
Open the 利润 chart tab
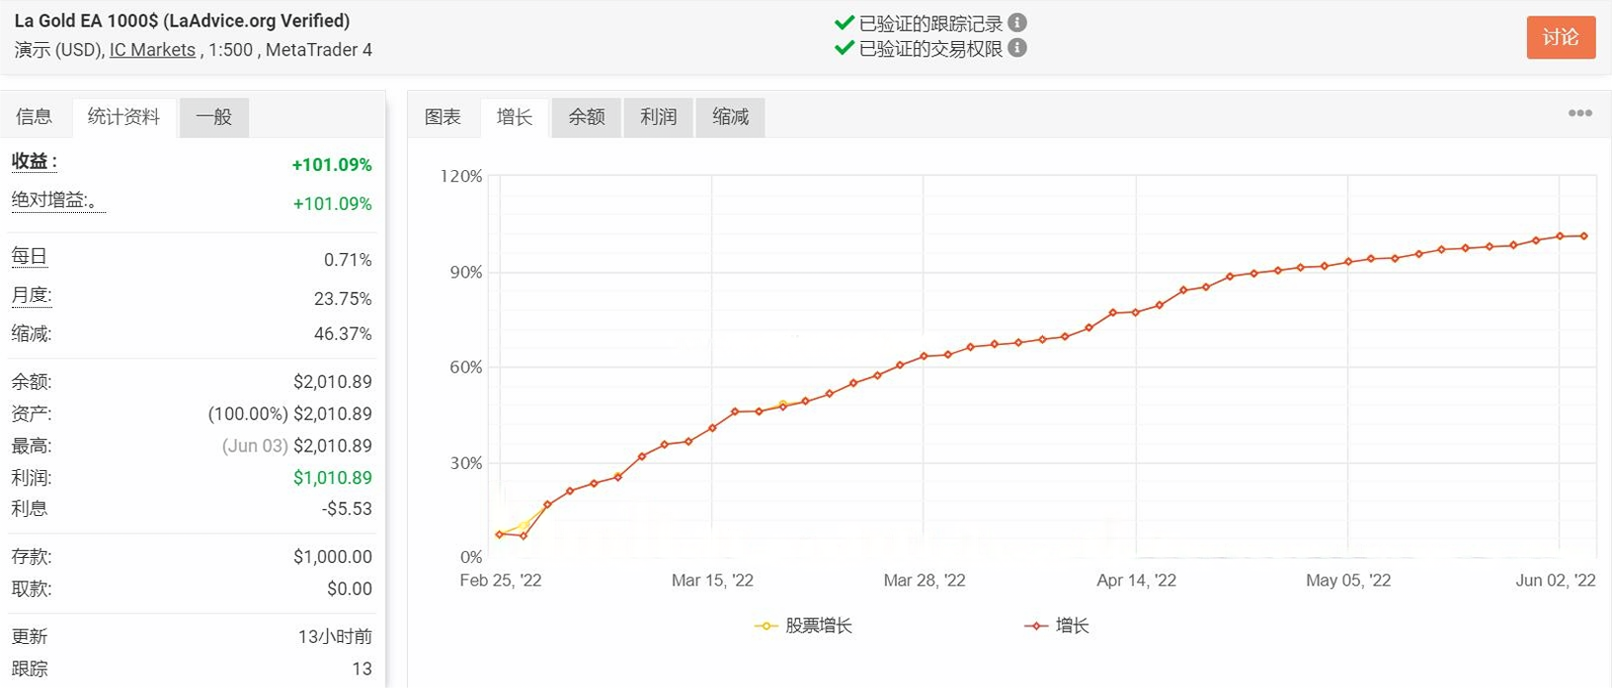[659, 117]
